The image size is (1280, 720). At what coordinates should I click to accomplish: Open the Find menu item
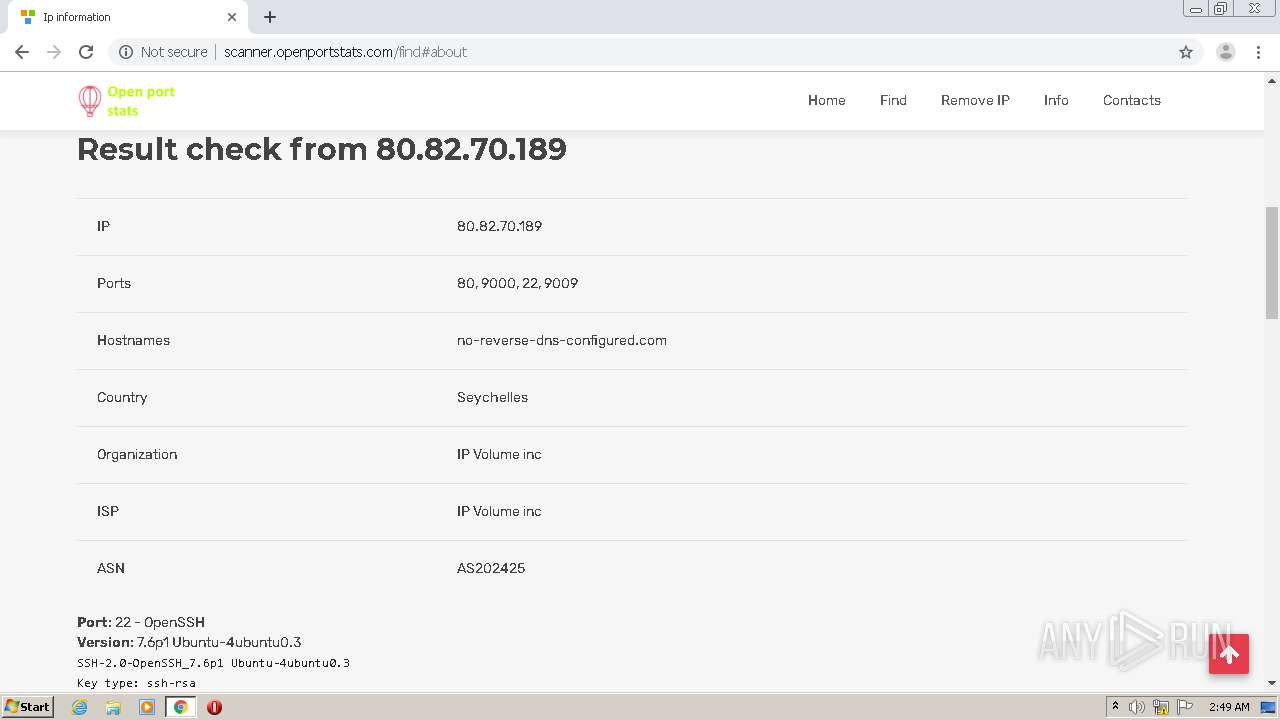tap(893, 100)
